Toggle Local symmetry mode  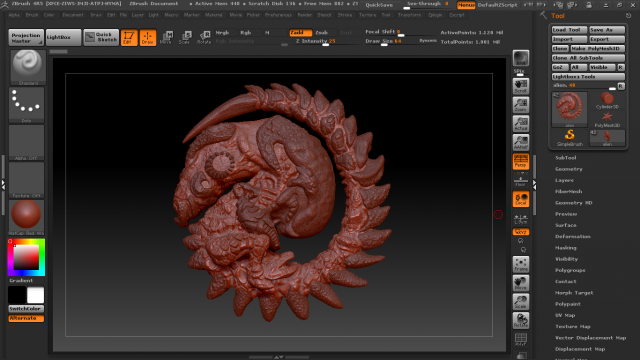pyautogui.click(x=521, y=199)
